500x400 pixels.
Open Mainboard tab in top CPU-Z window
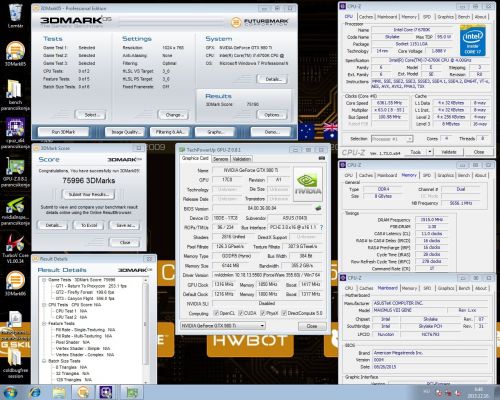387,17
